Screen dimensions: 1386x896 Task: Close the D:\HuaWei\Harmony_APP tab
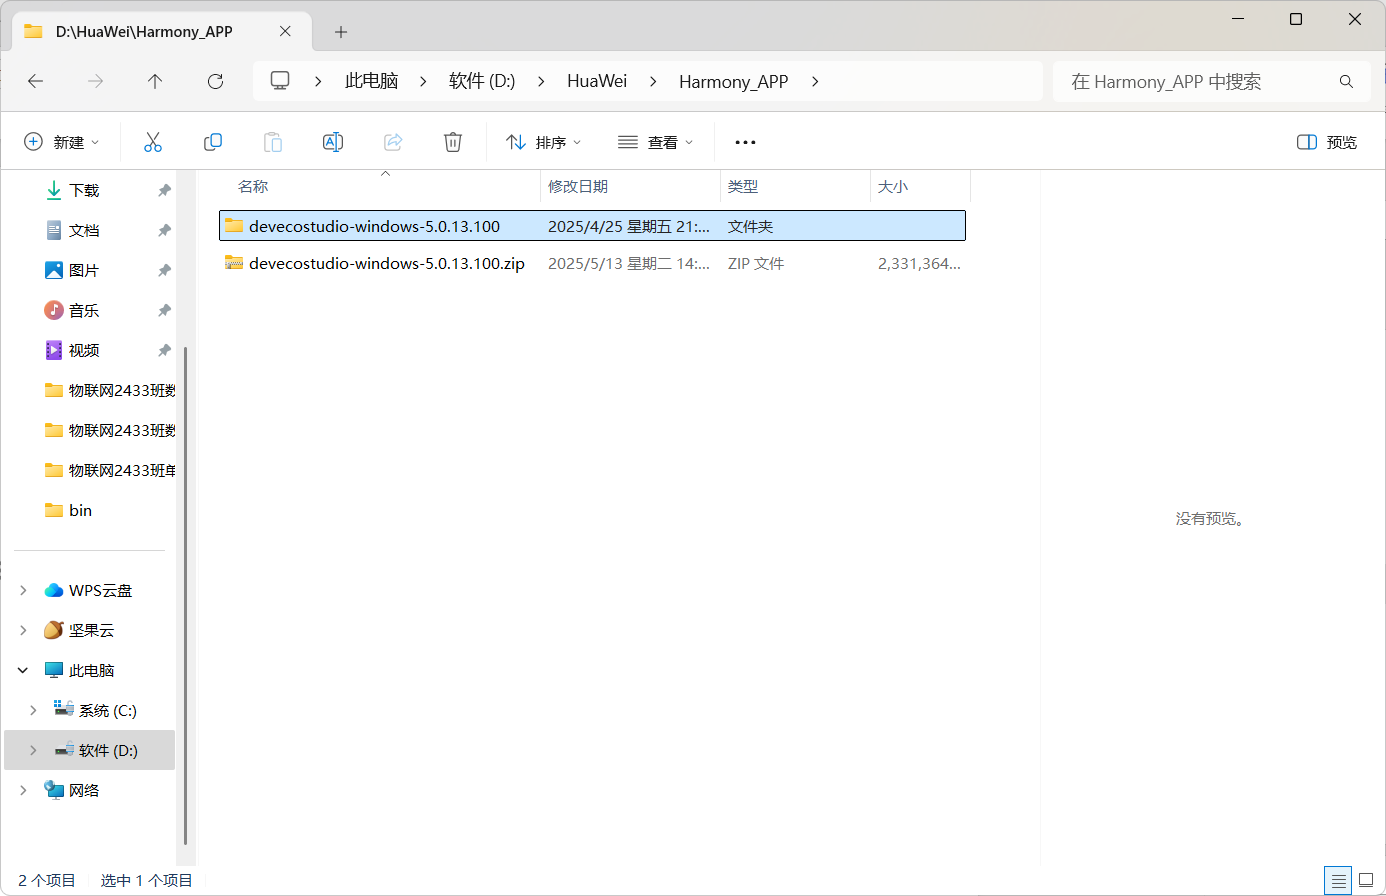click(285, 31)
